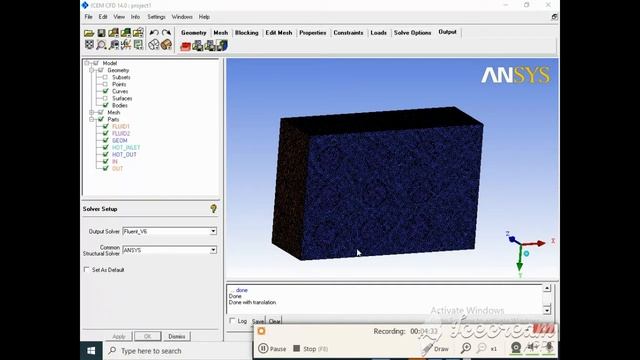Collapse the Parts tree node
This screenshot has height=360, width=640.
pos(92,119)
